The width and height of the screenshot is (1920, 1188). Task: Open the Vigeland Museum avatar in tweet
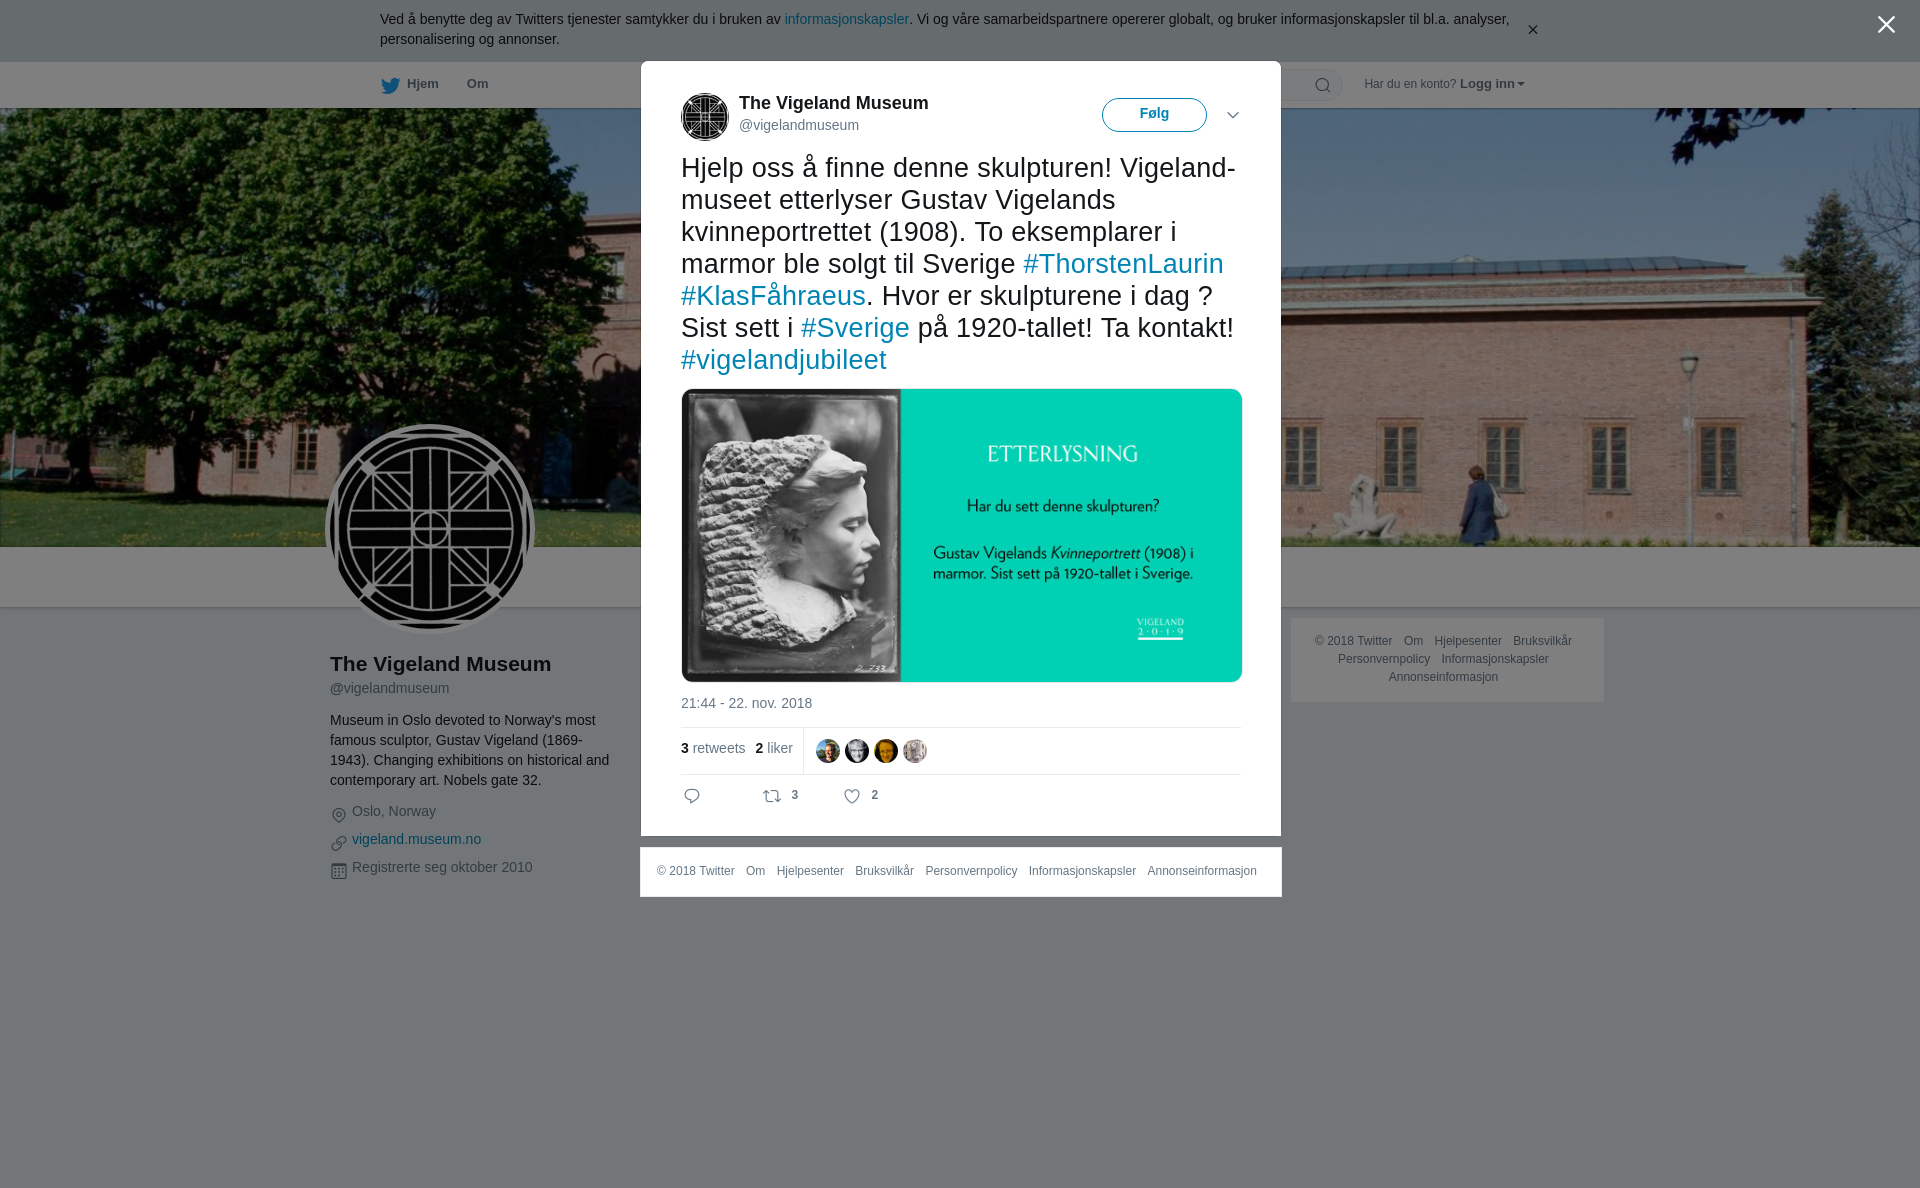click(705, 117)
